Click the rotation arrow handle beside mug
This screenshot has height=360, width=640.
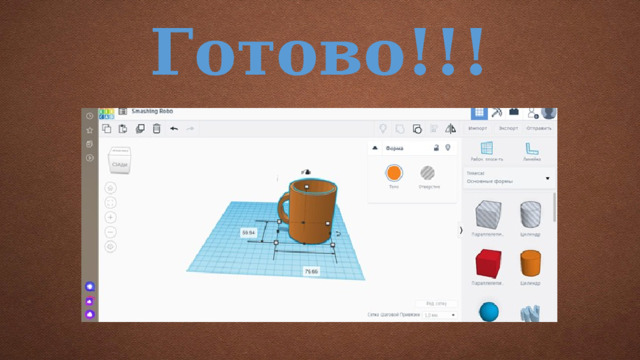[338, 233]
